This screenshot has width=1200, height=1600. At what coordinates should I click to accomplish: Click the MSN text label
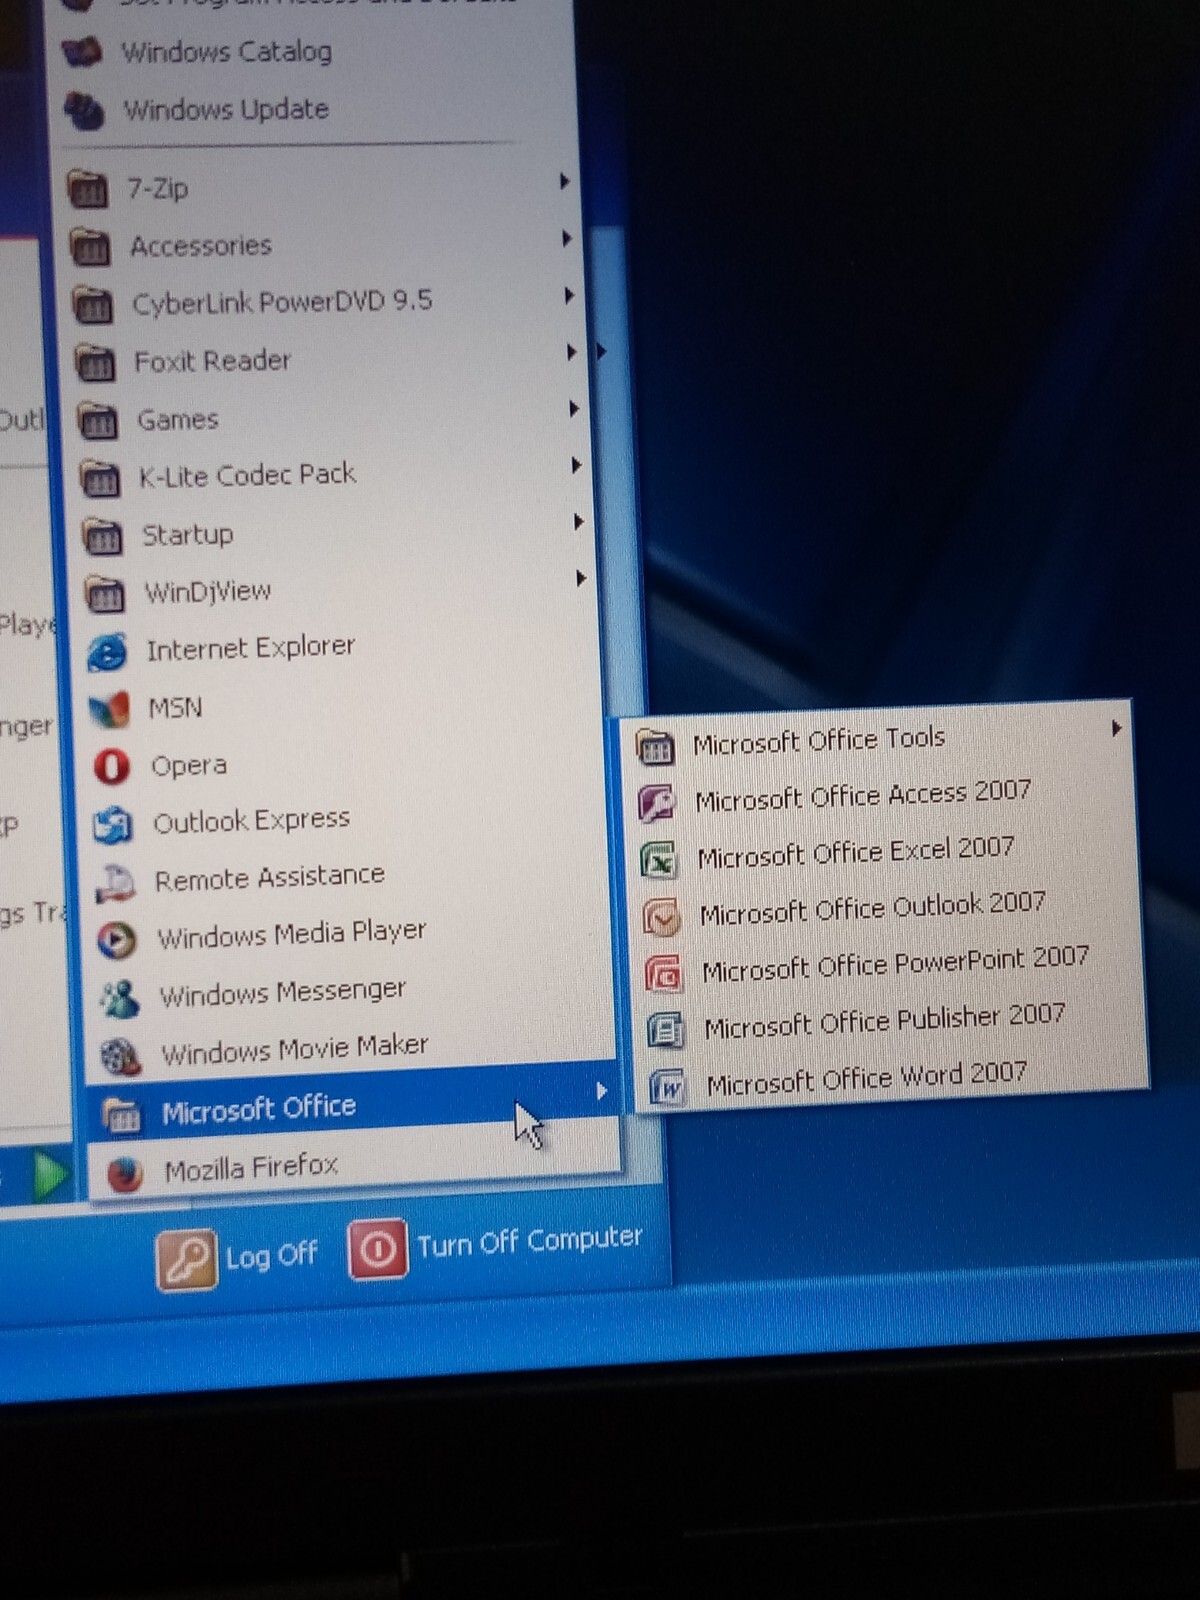(176, 708)
